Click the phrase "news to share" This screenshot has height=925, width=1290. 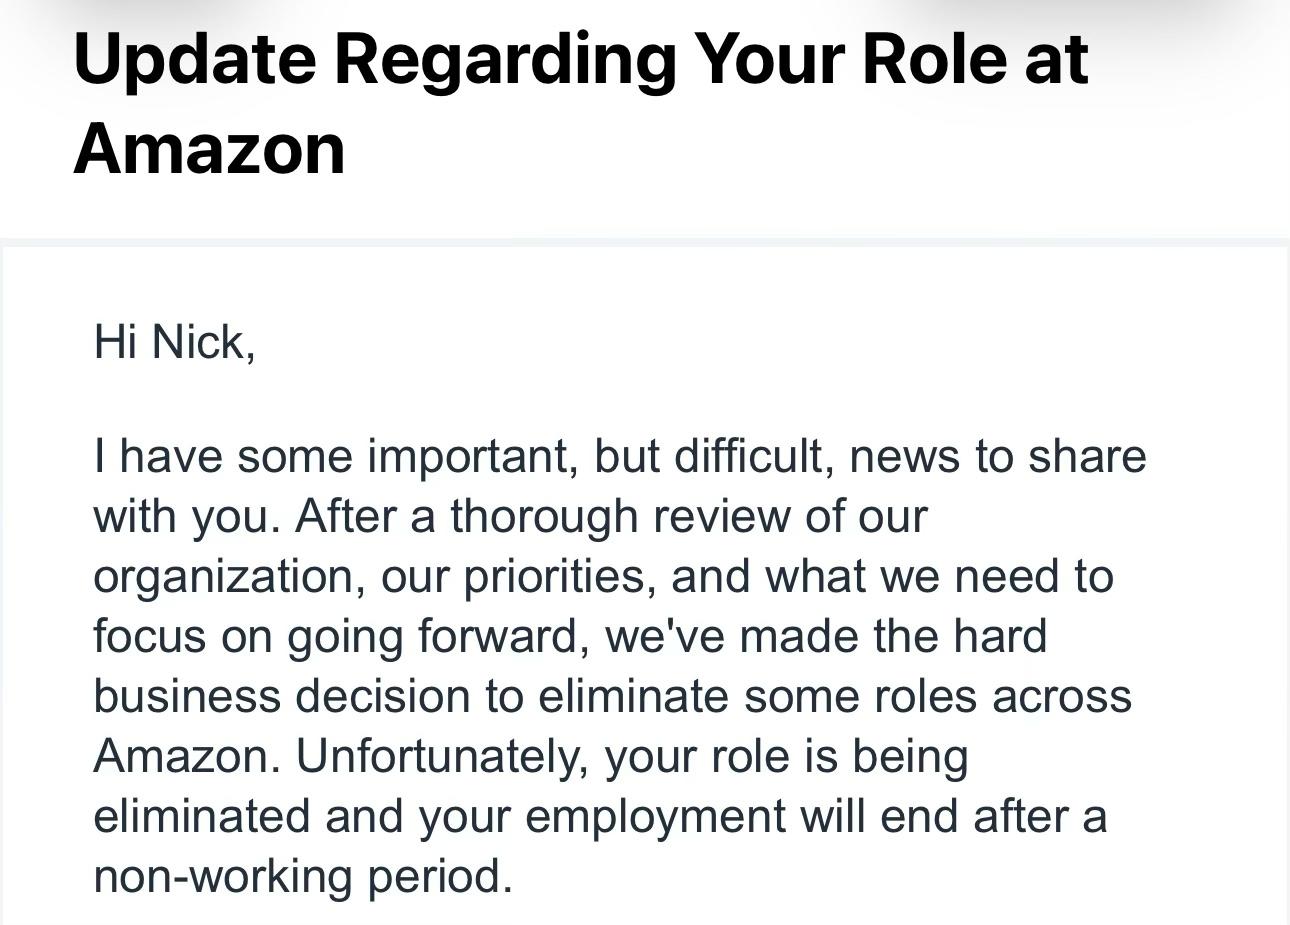(997, 456)
